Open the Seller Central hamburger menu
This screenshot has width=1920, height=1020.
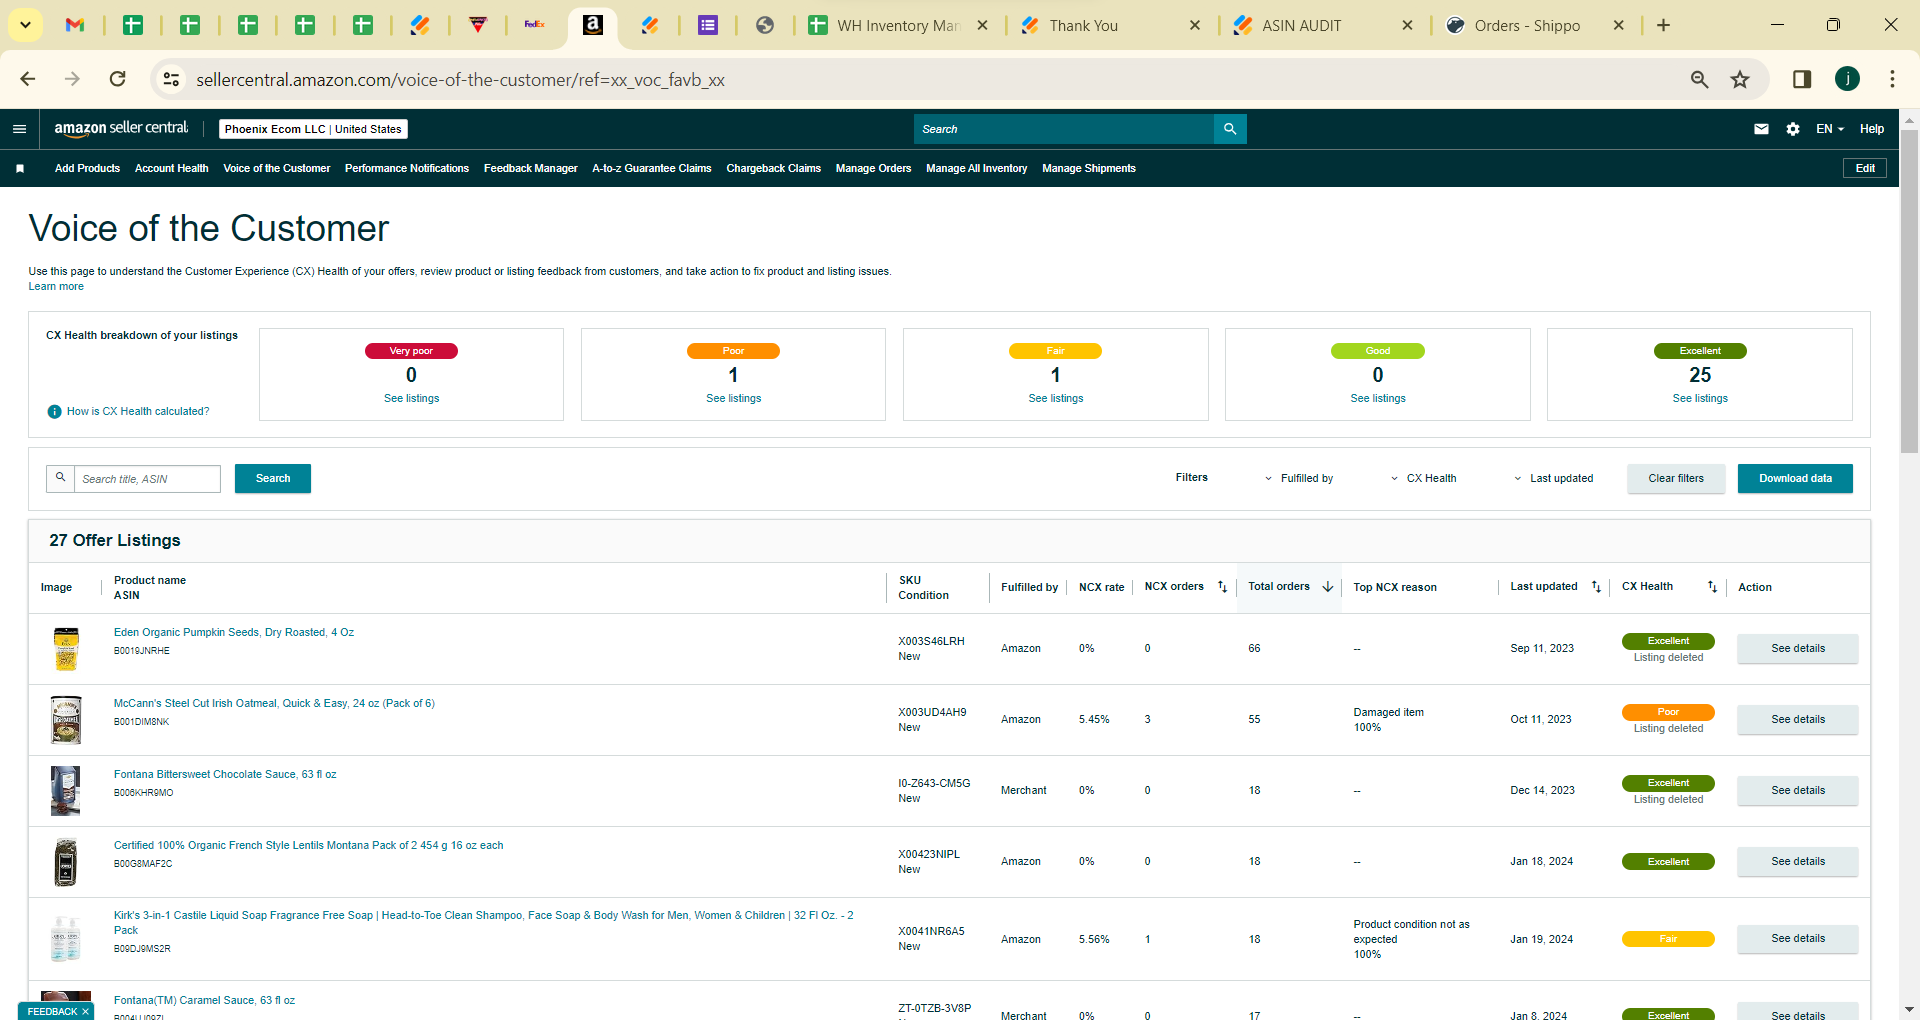(x=19, y=129)
